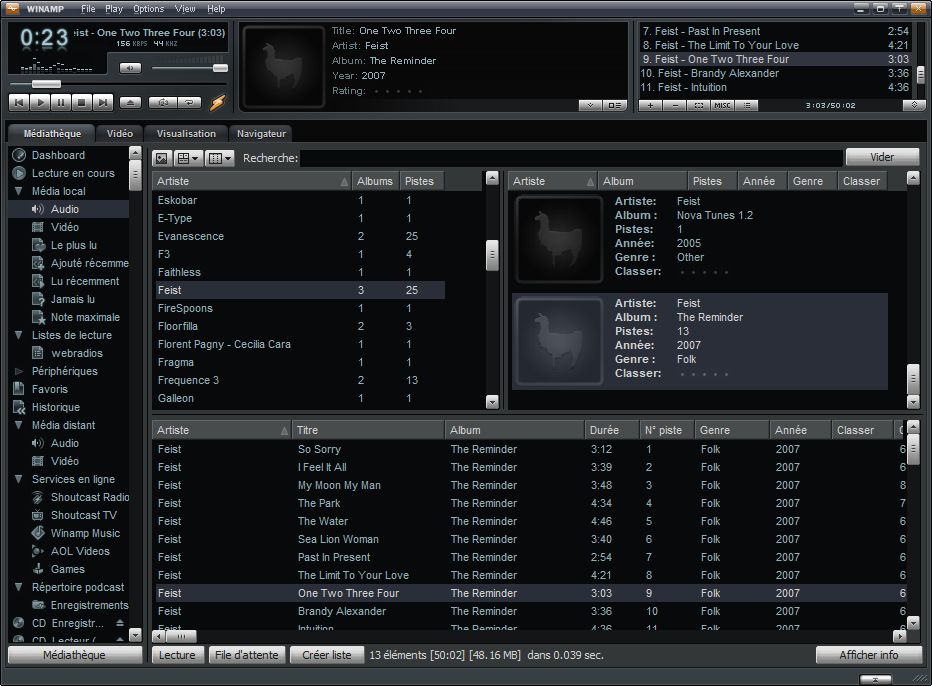This screenshot has width=932, height=686.
Task: Open the view layout dropdown beside Recherche
Action: tap(220, 158)
